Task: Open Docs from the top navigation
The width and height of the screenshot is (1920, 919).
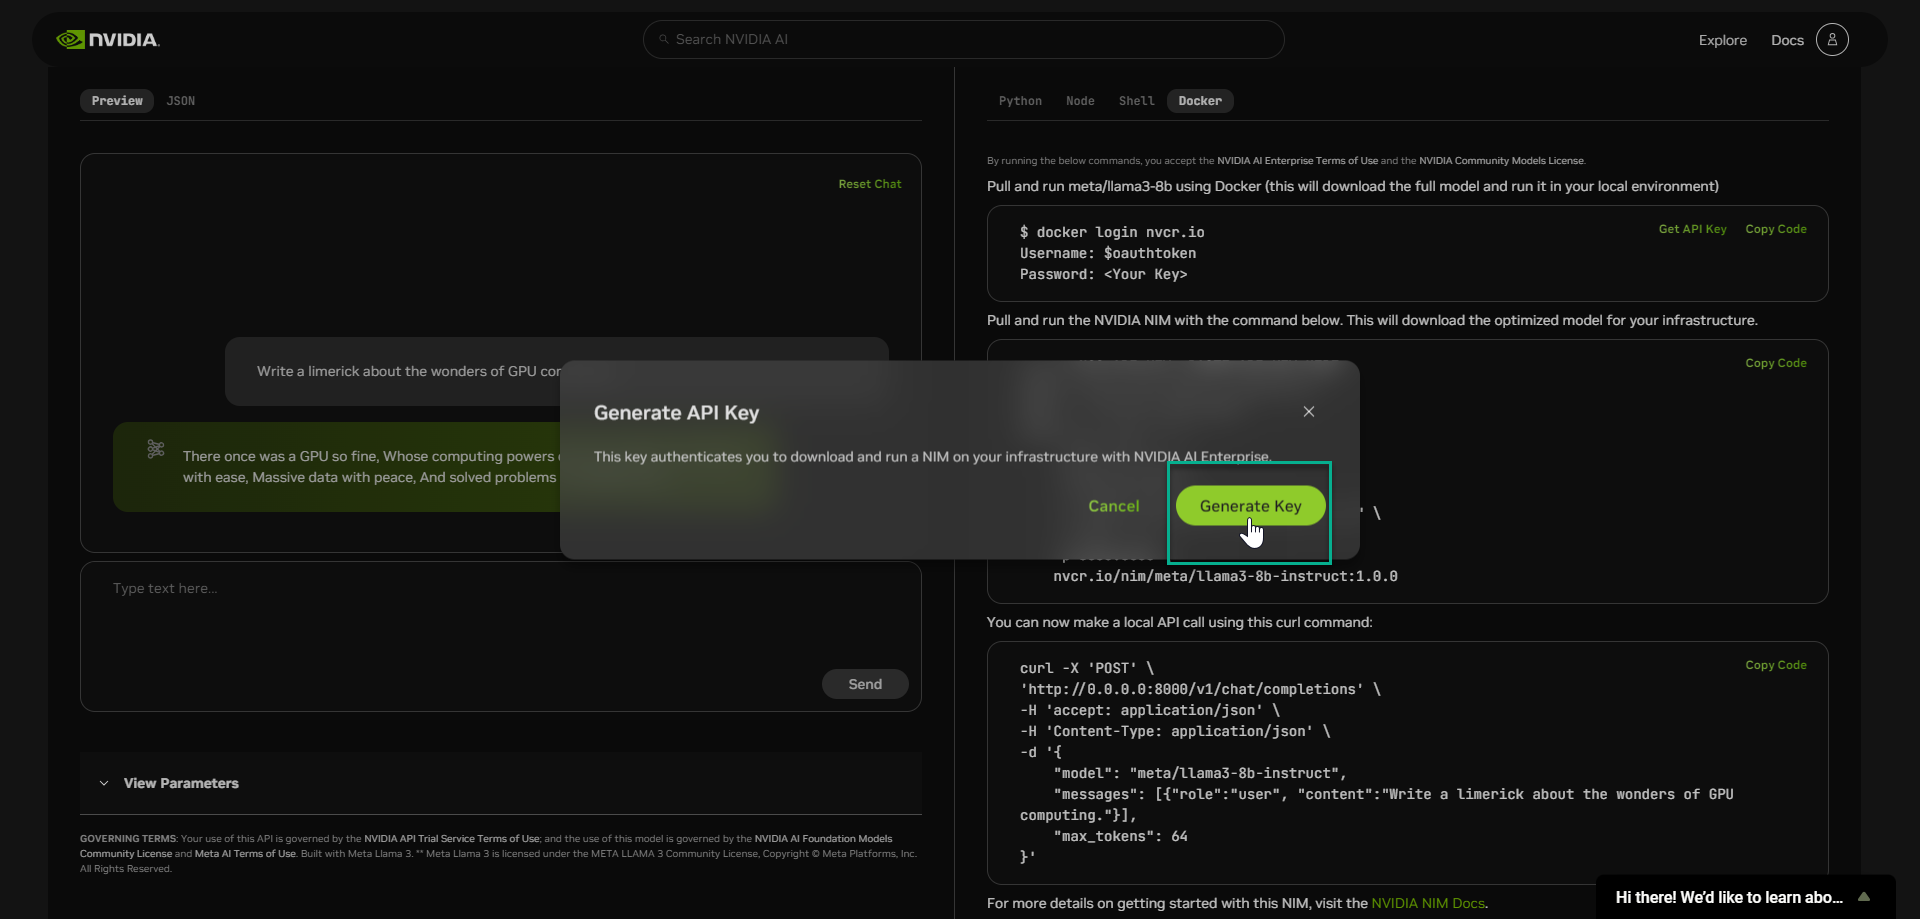Action: [1786, 40]
